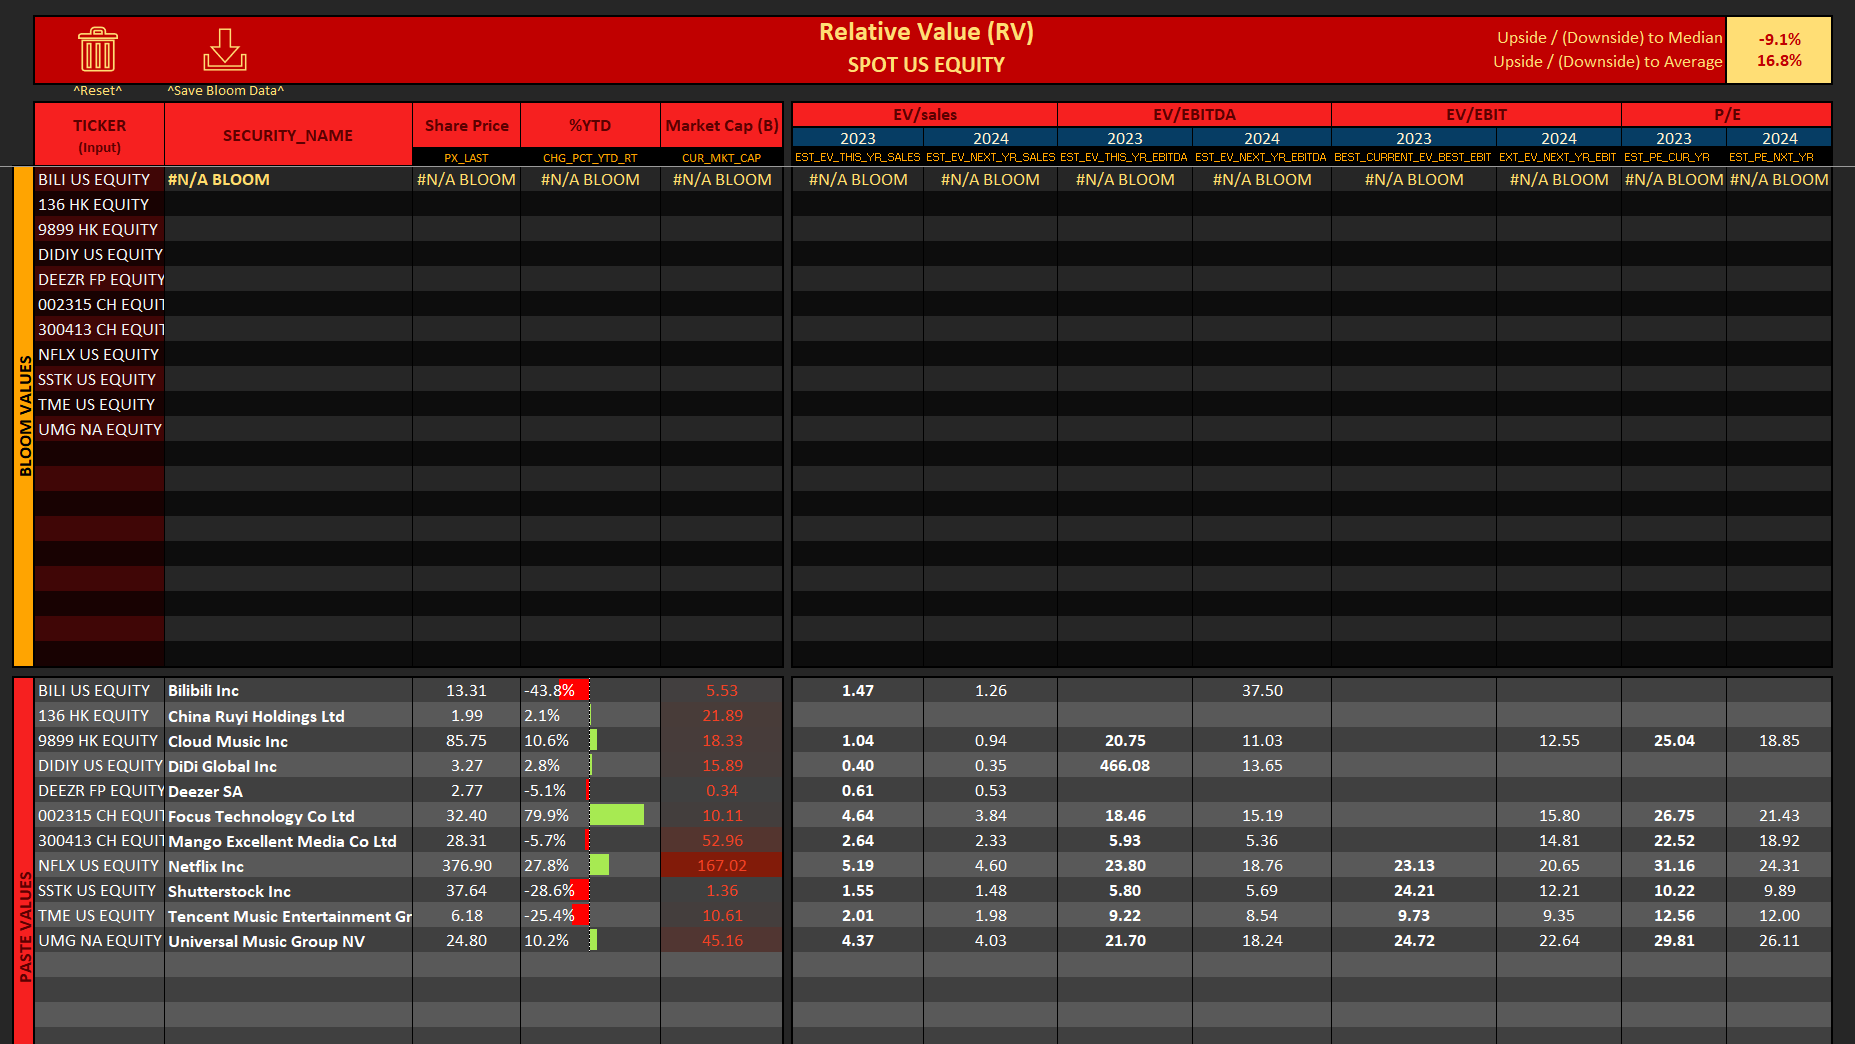Click Netflix 2023 P/E value 31.16

coord(1674,866)
